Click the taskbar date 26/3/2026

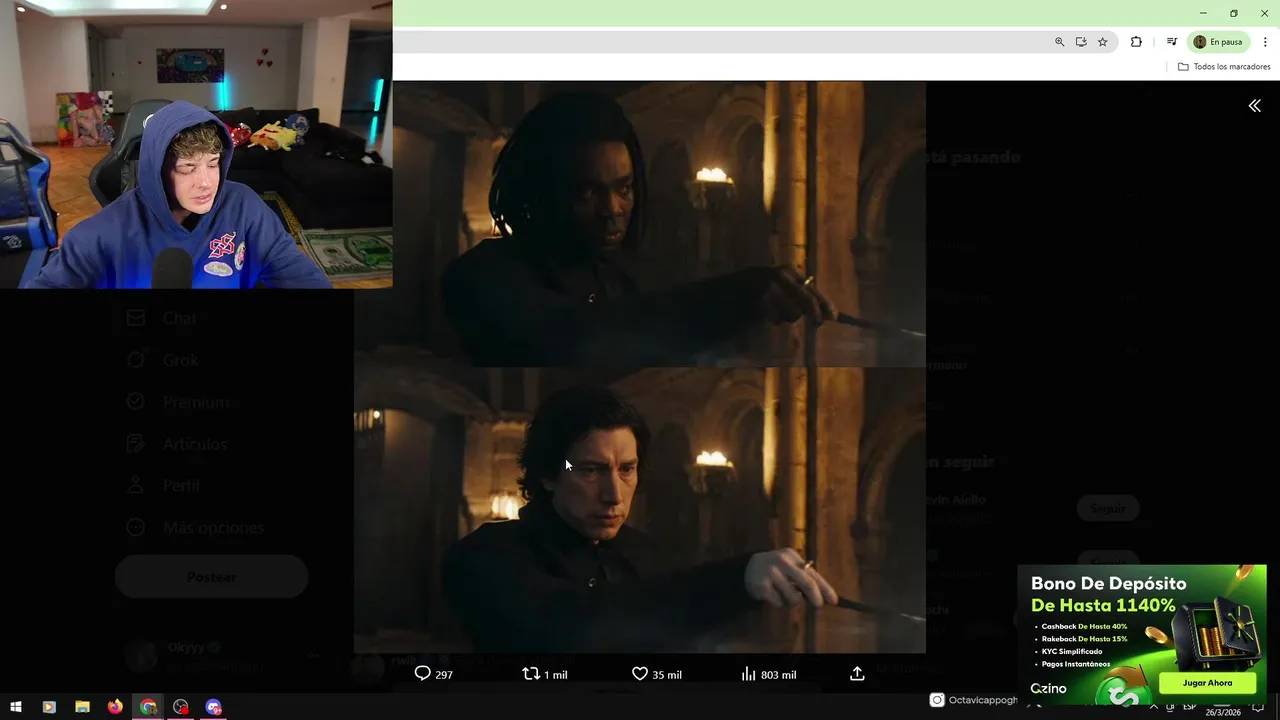click(x=1222, y=712)
